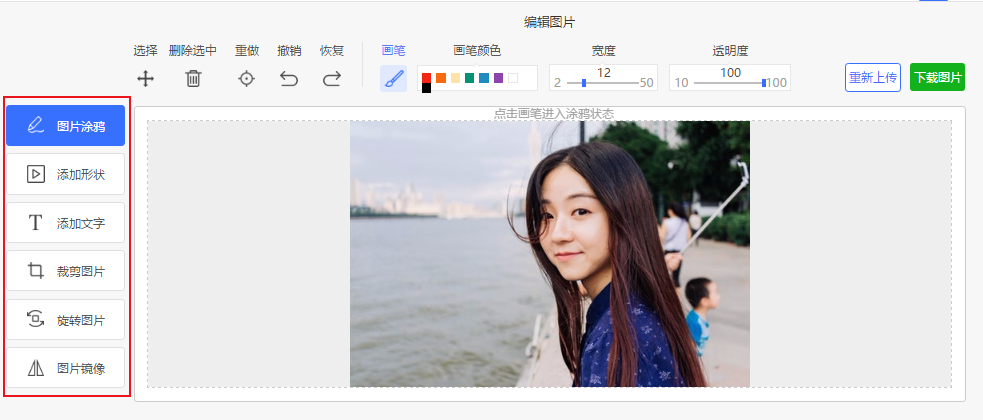Click the width value 12
The height and width of the screenshot is (420, 983).
[x=604, y=73]
